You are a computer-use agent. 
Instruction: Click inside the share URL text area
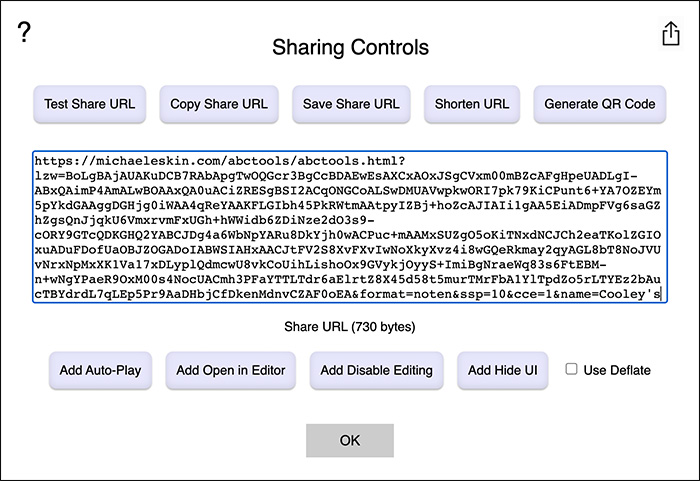click(349, 228)
